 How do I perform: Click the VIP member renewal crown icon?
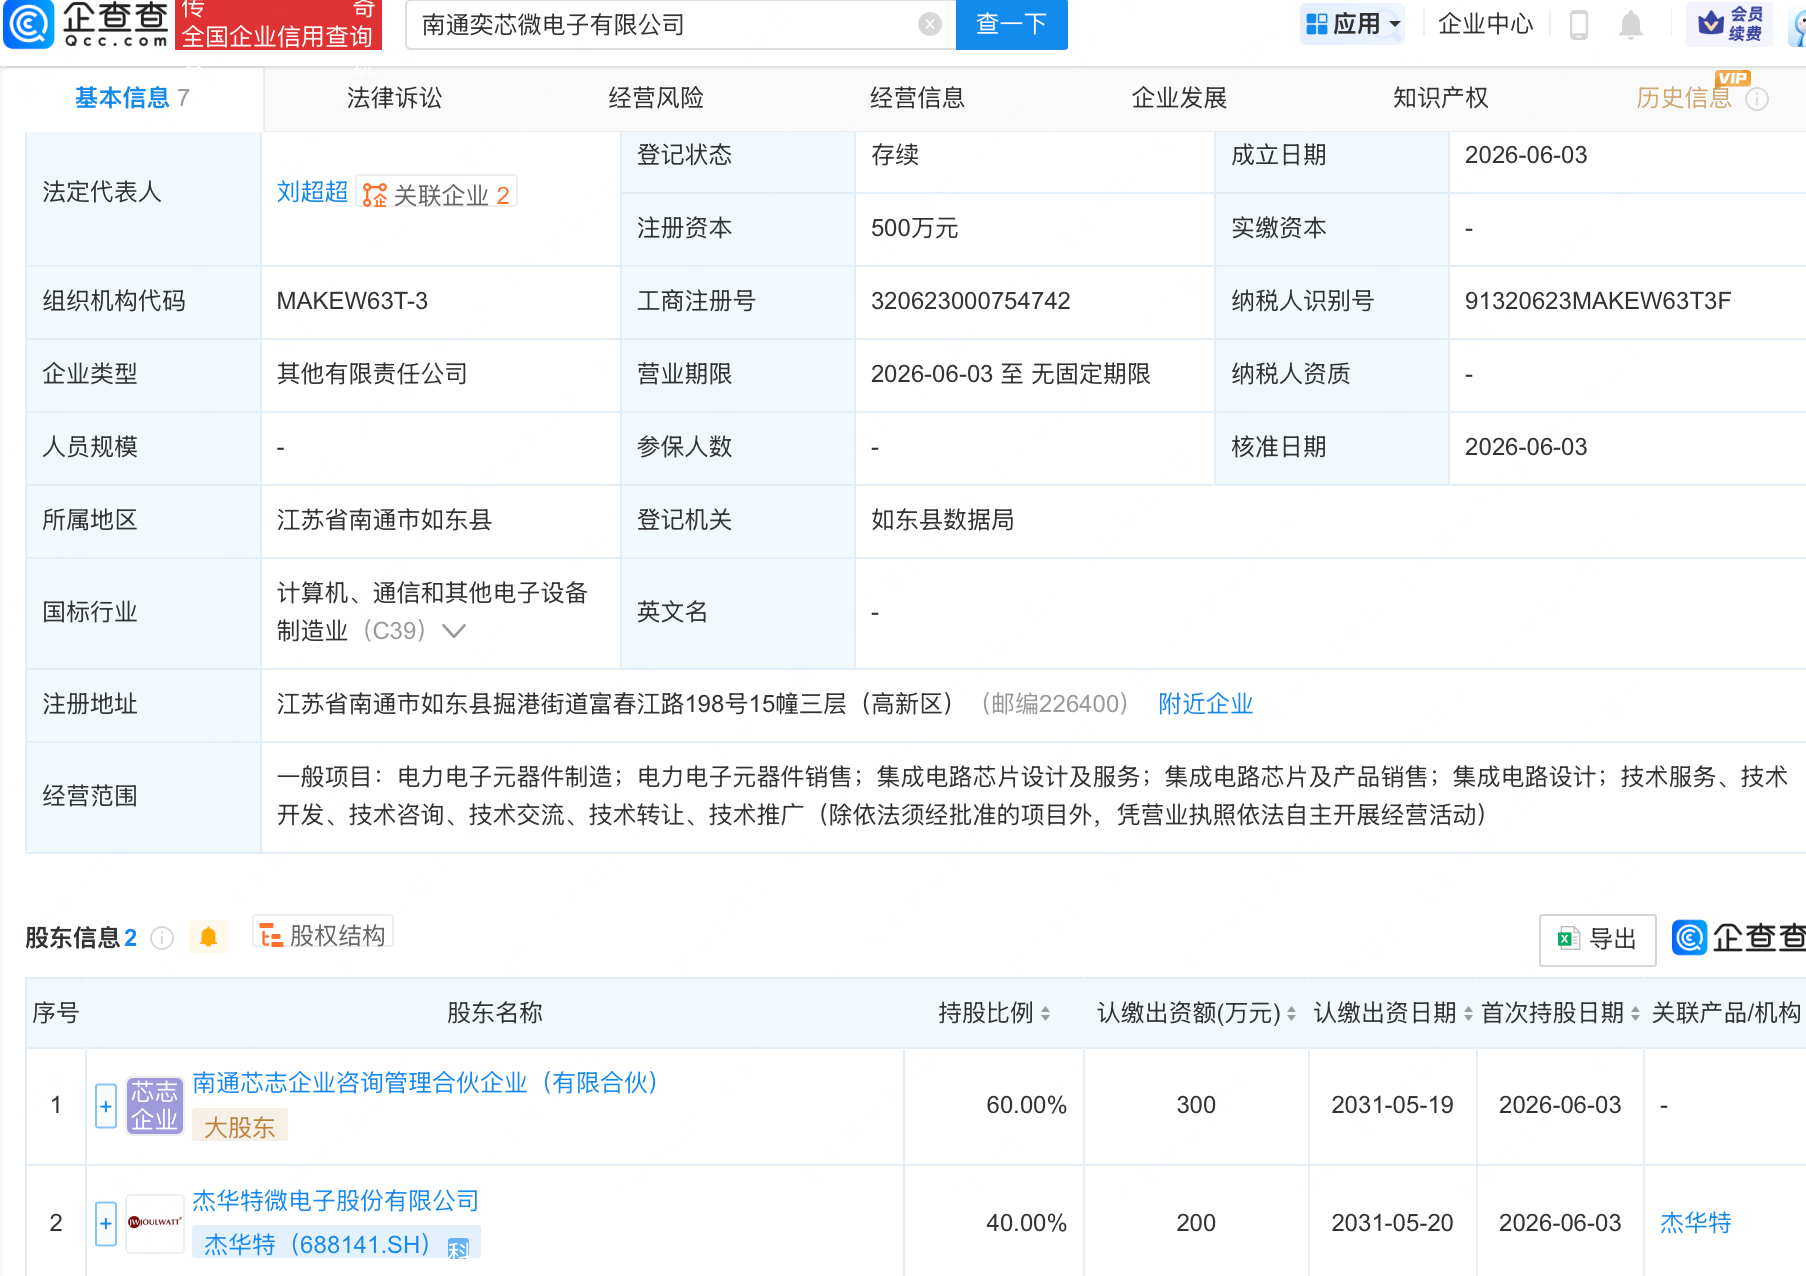[1711, 23]
